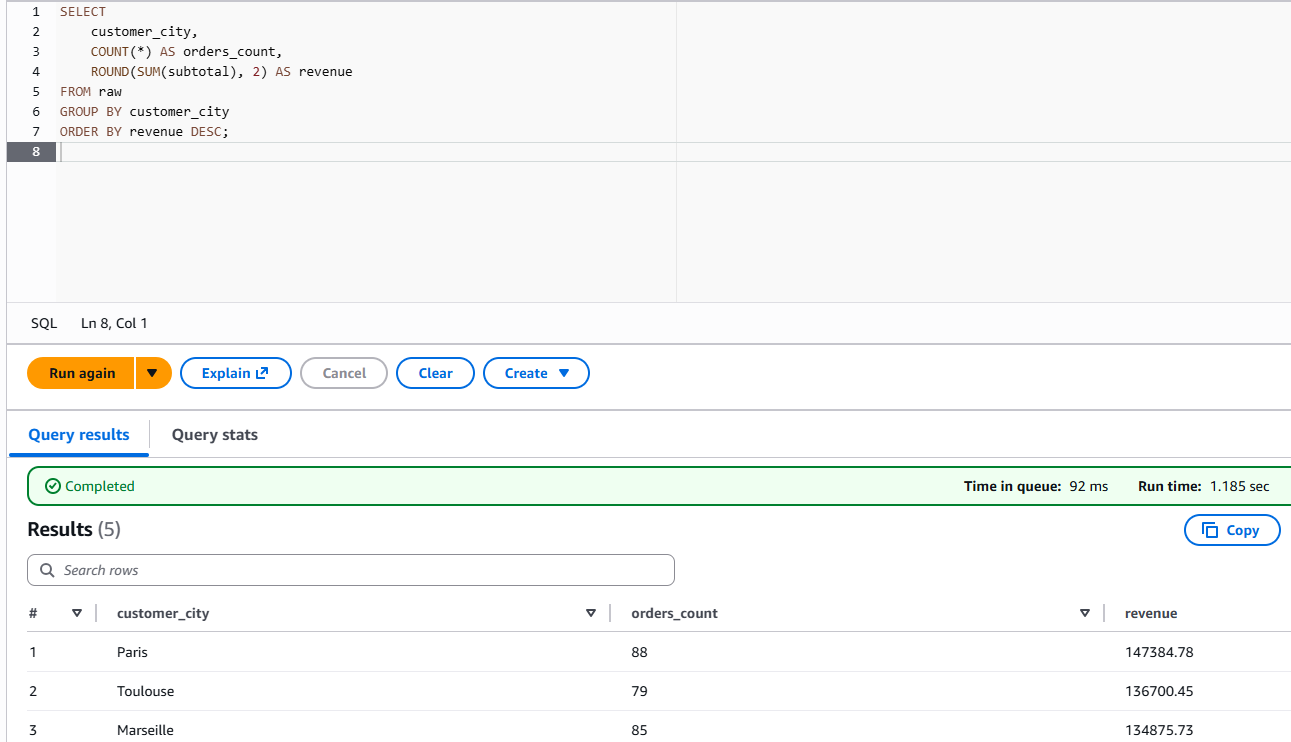Place cursor on editor line number 8
1291x742 pixels.
coord(36,152)
